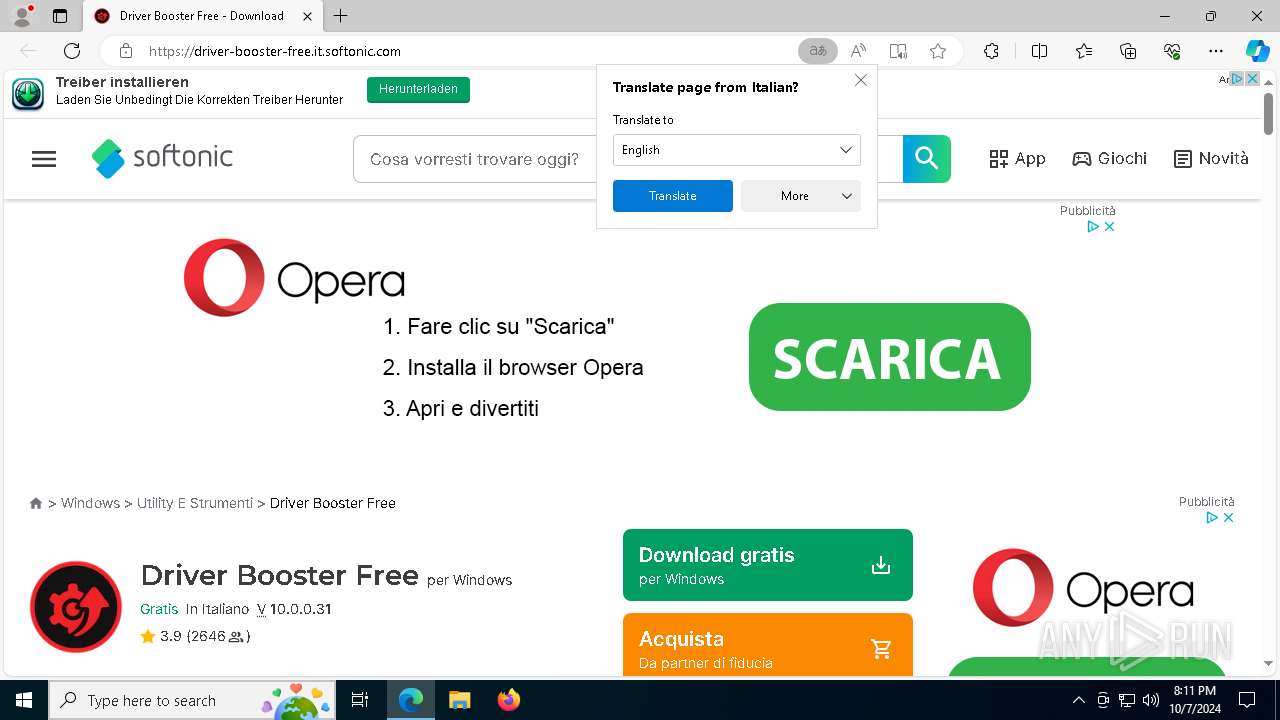Click the green SCARICA button
Image resolution: width=1280 pixels, height=720 pixels.
point(890,357)
